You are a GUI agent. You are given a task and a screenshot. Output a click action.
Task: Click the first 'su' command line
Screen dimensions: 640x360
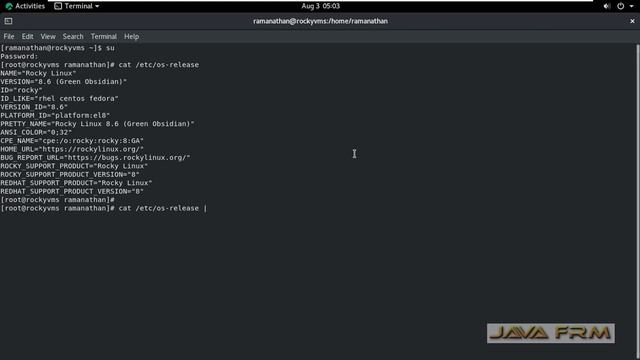pyautogui.click(x=57, y=48)
